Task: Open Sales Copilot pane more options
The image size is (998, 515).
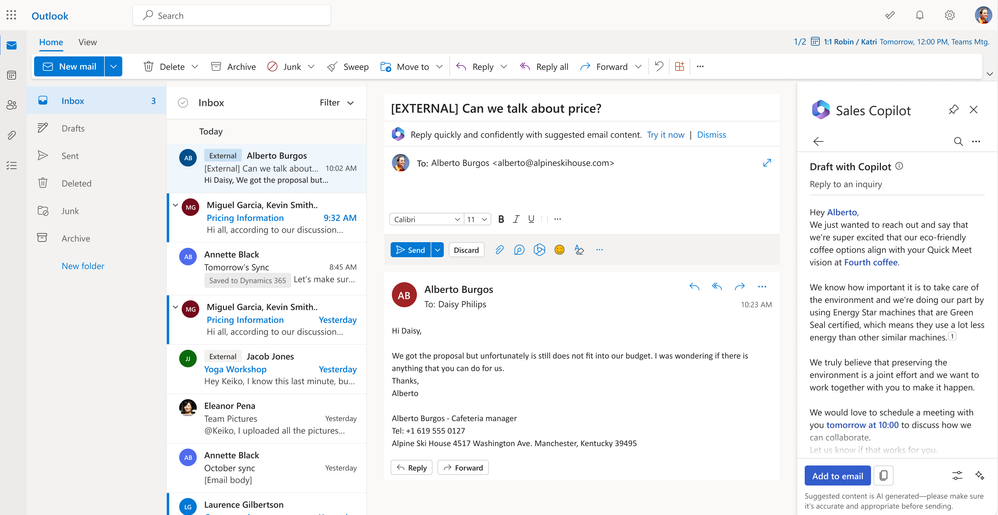Action: point(976,141)
